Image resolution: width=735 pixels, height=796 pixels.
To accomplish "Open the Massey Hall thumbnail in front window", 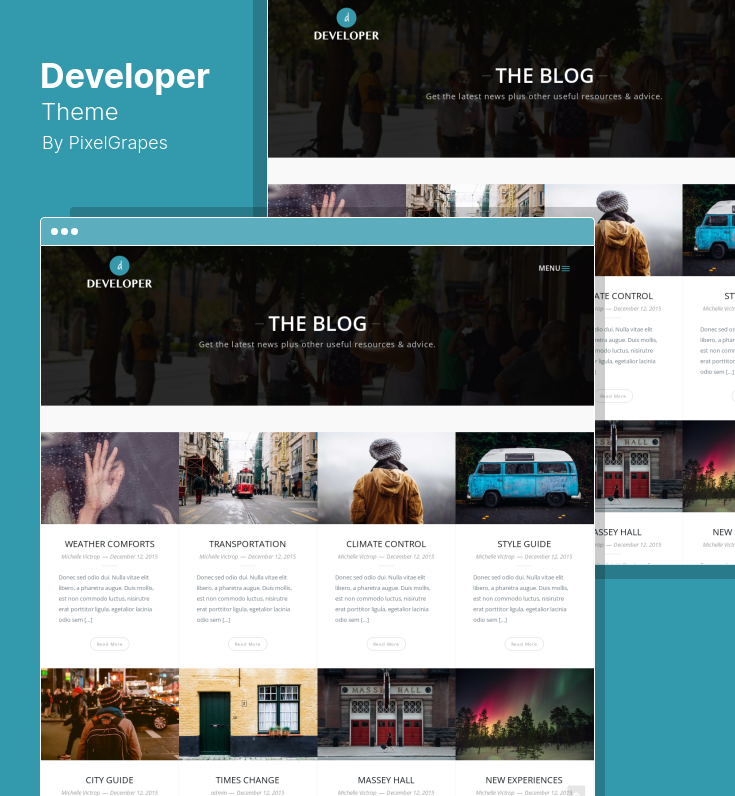I will pos(386,714).
